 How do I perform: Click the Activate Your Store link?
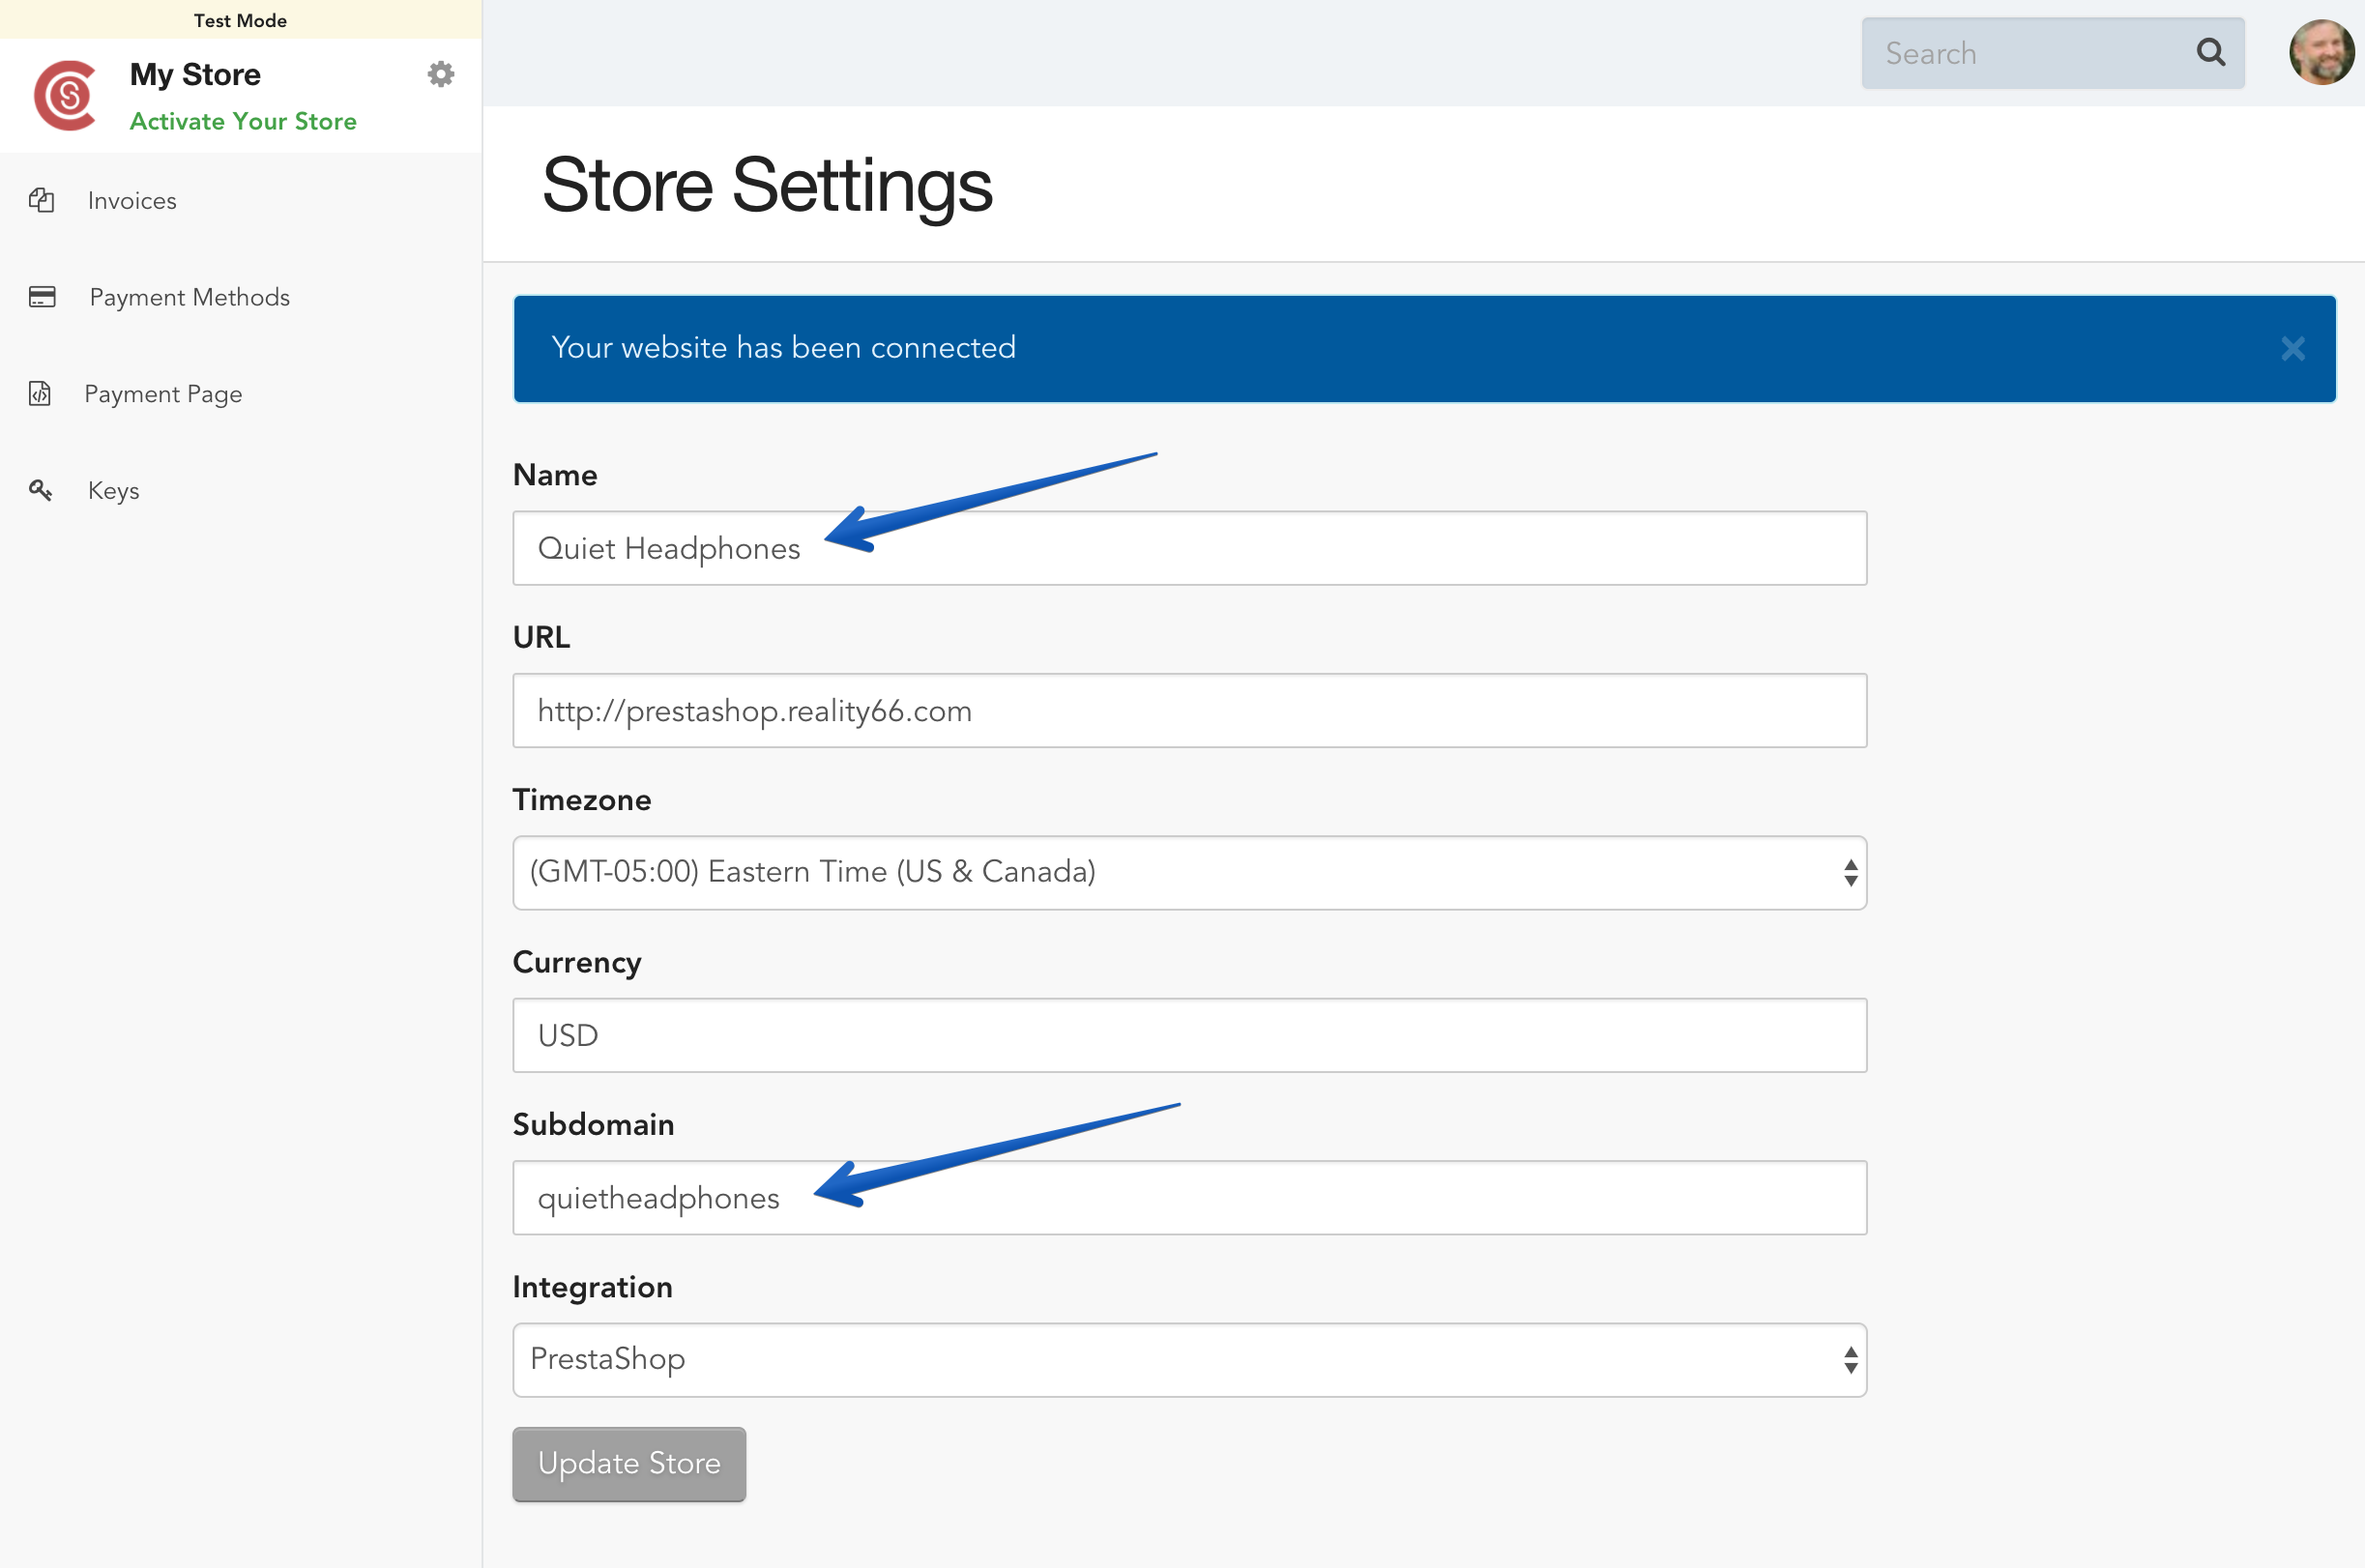(243, 121)
